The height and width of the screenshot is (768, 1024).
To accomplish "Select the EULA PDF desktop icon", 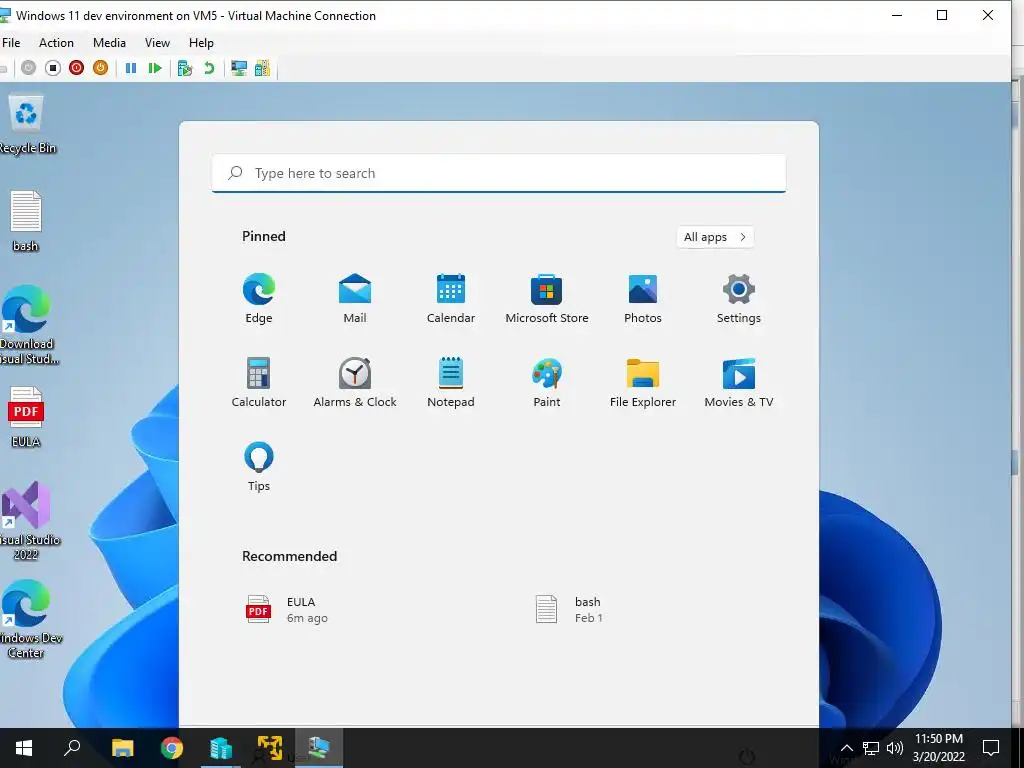I will 25,417.
